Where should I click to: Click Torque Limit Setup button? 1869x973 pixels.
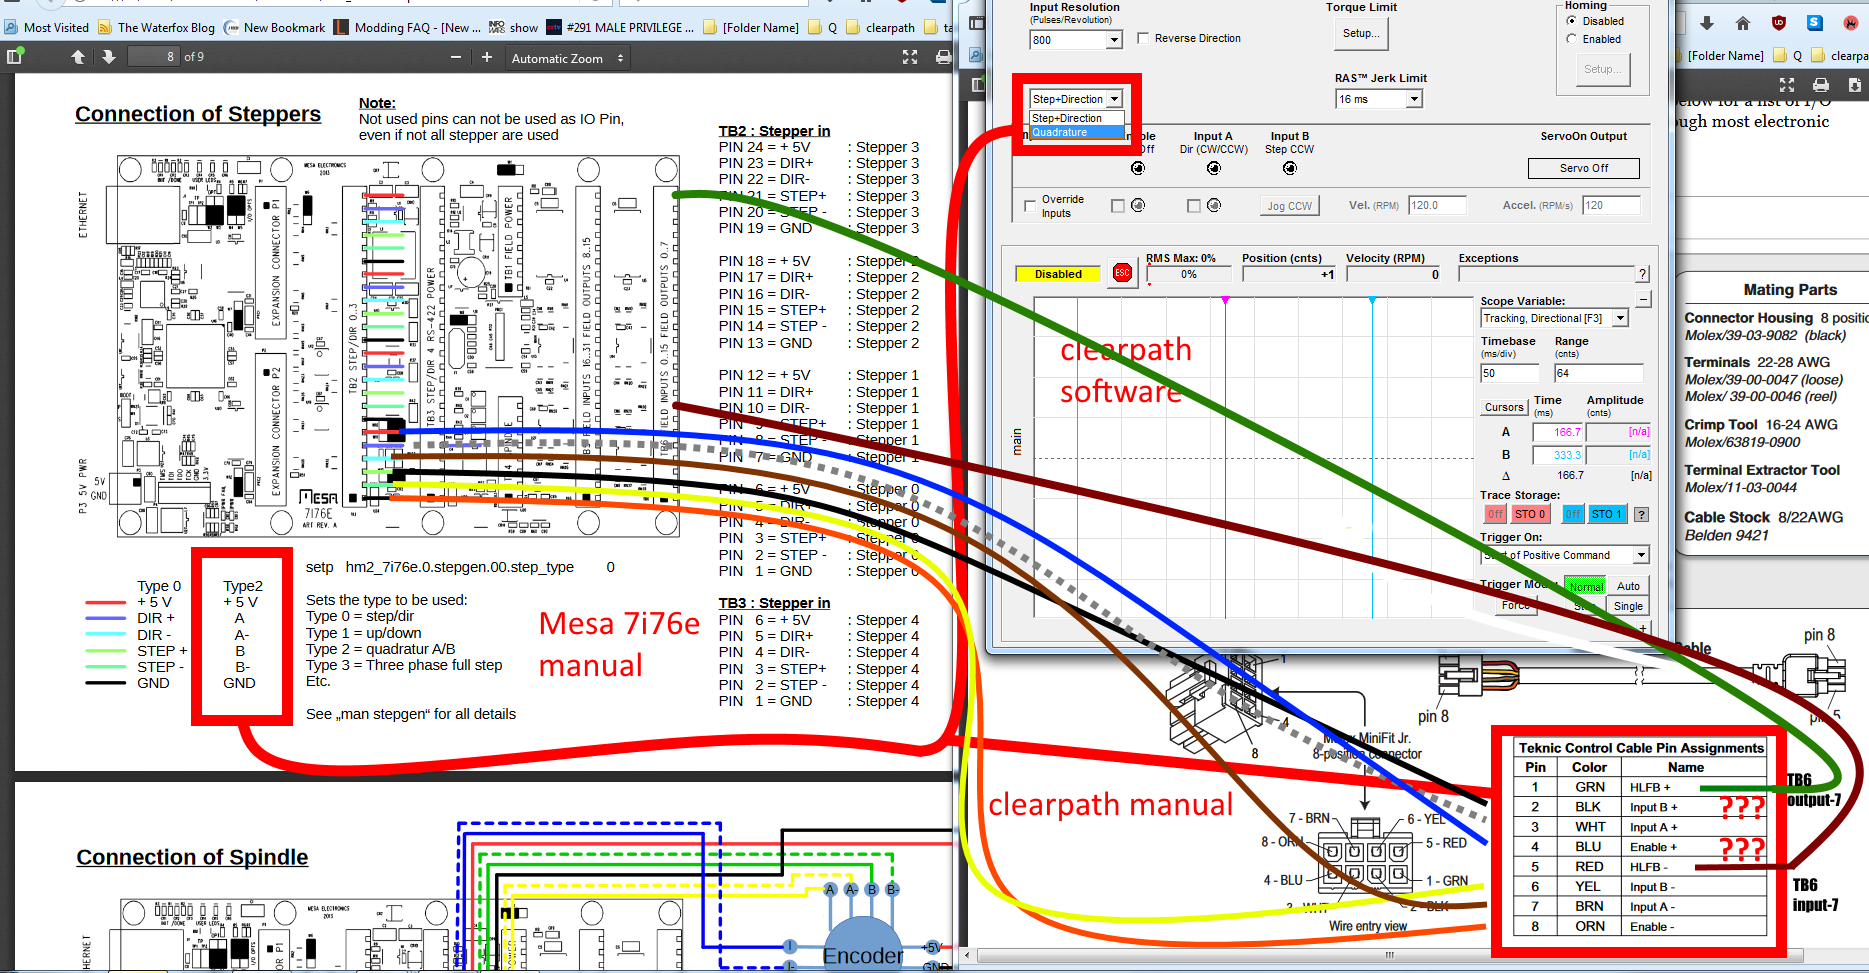(x=1360, y=34)
